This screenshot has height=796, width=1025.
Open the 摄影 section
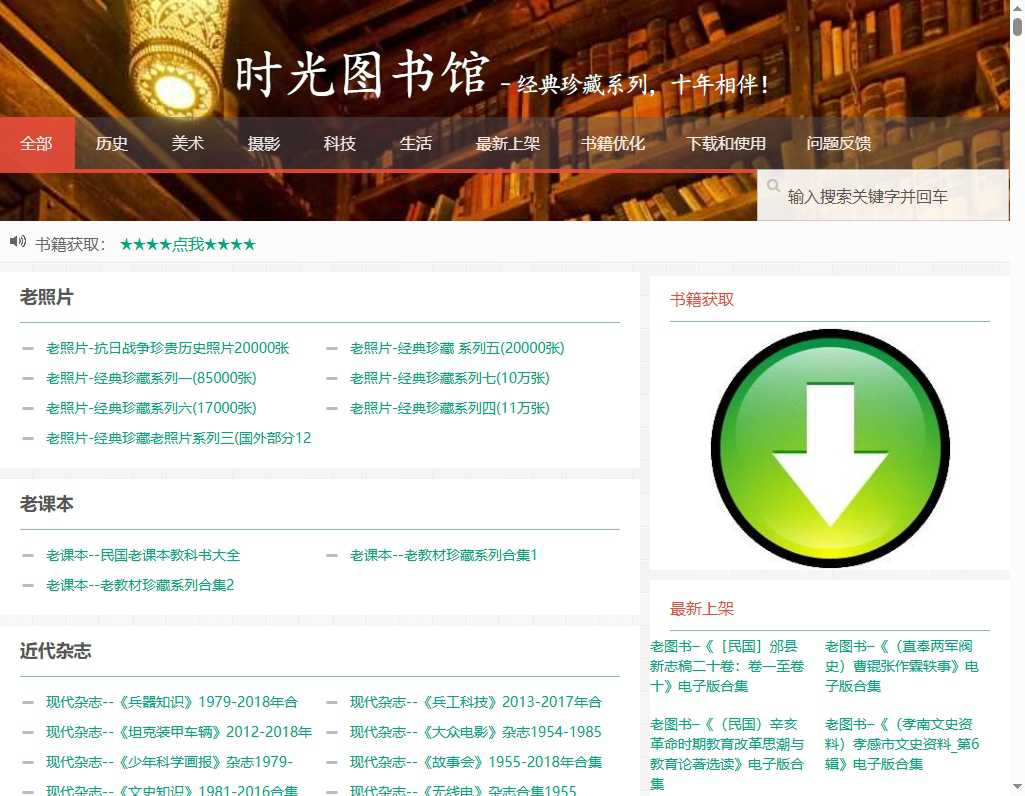point(263,143)
